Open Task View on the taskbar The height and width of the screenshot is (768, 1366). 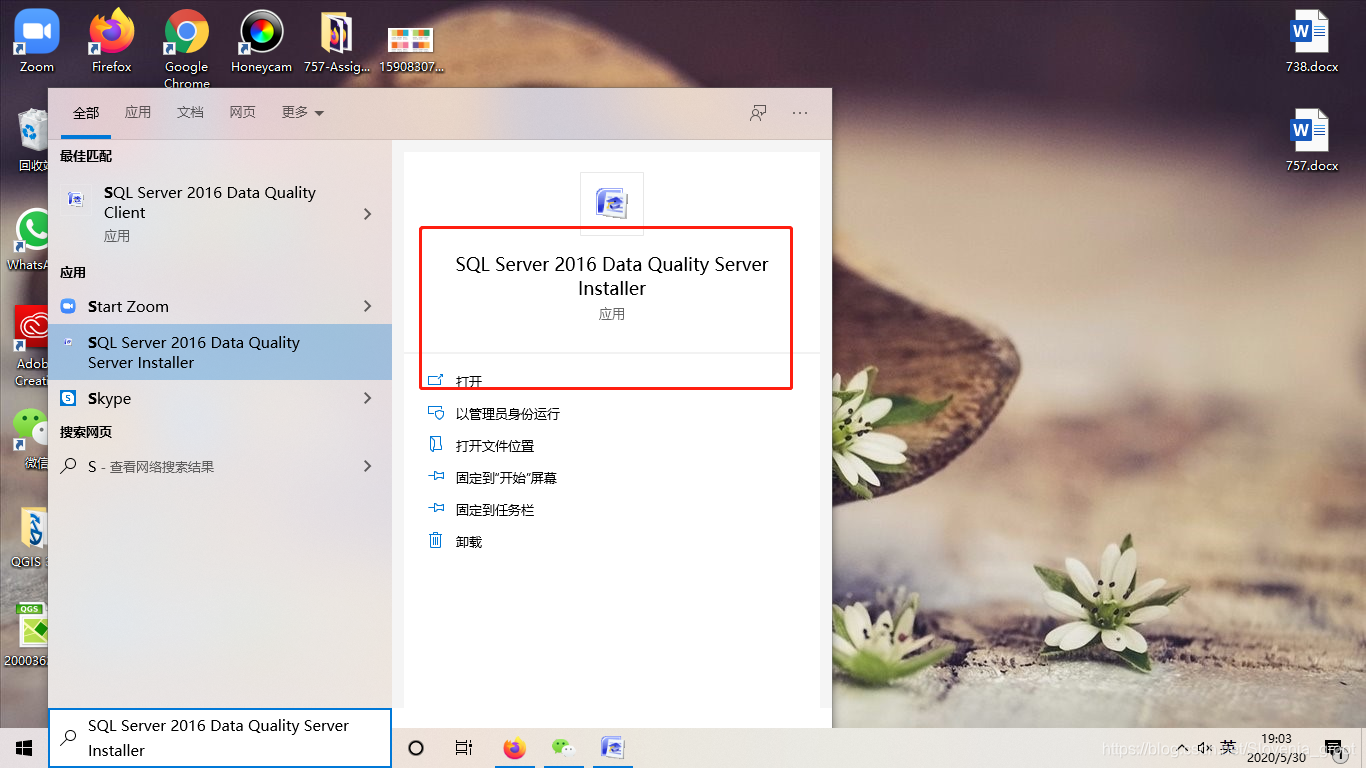pyautogui.click(x=464, y=748)
